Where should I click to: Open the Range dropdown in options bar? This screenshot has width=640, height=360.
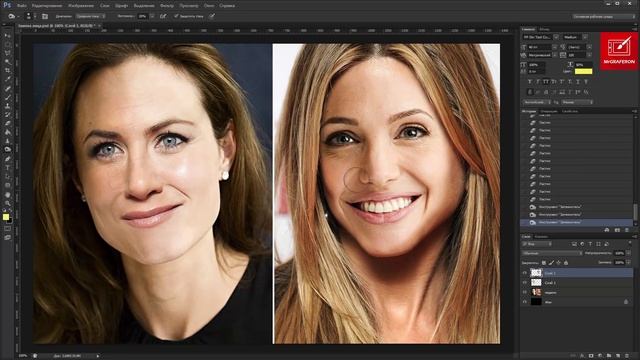click(x=91, y=16)
